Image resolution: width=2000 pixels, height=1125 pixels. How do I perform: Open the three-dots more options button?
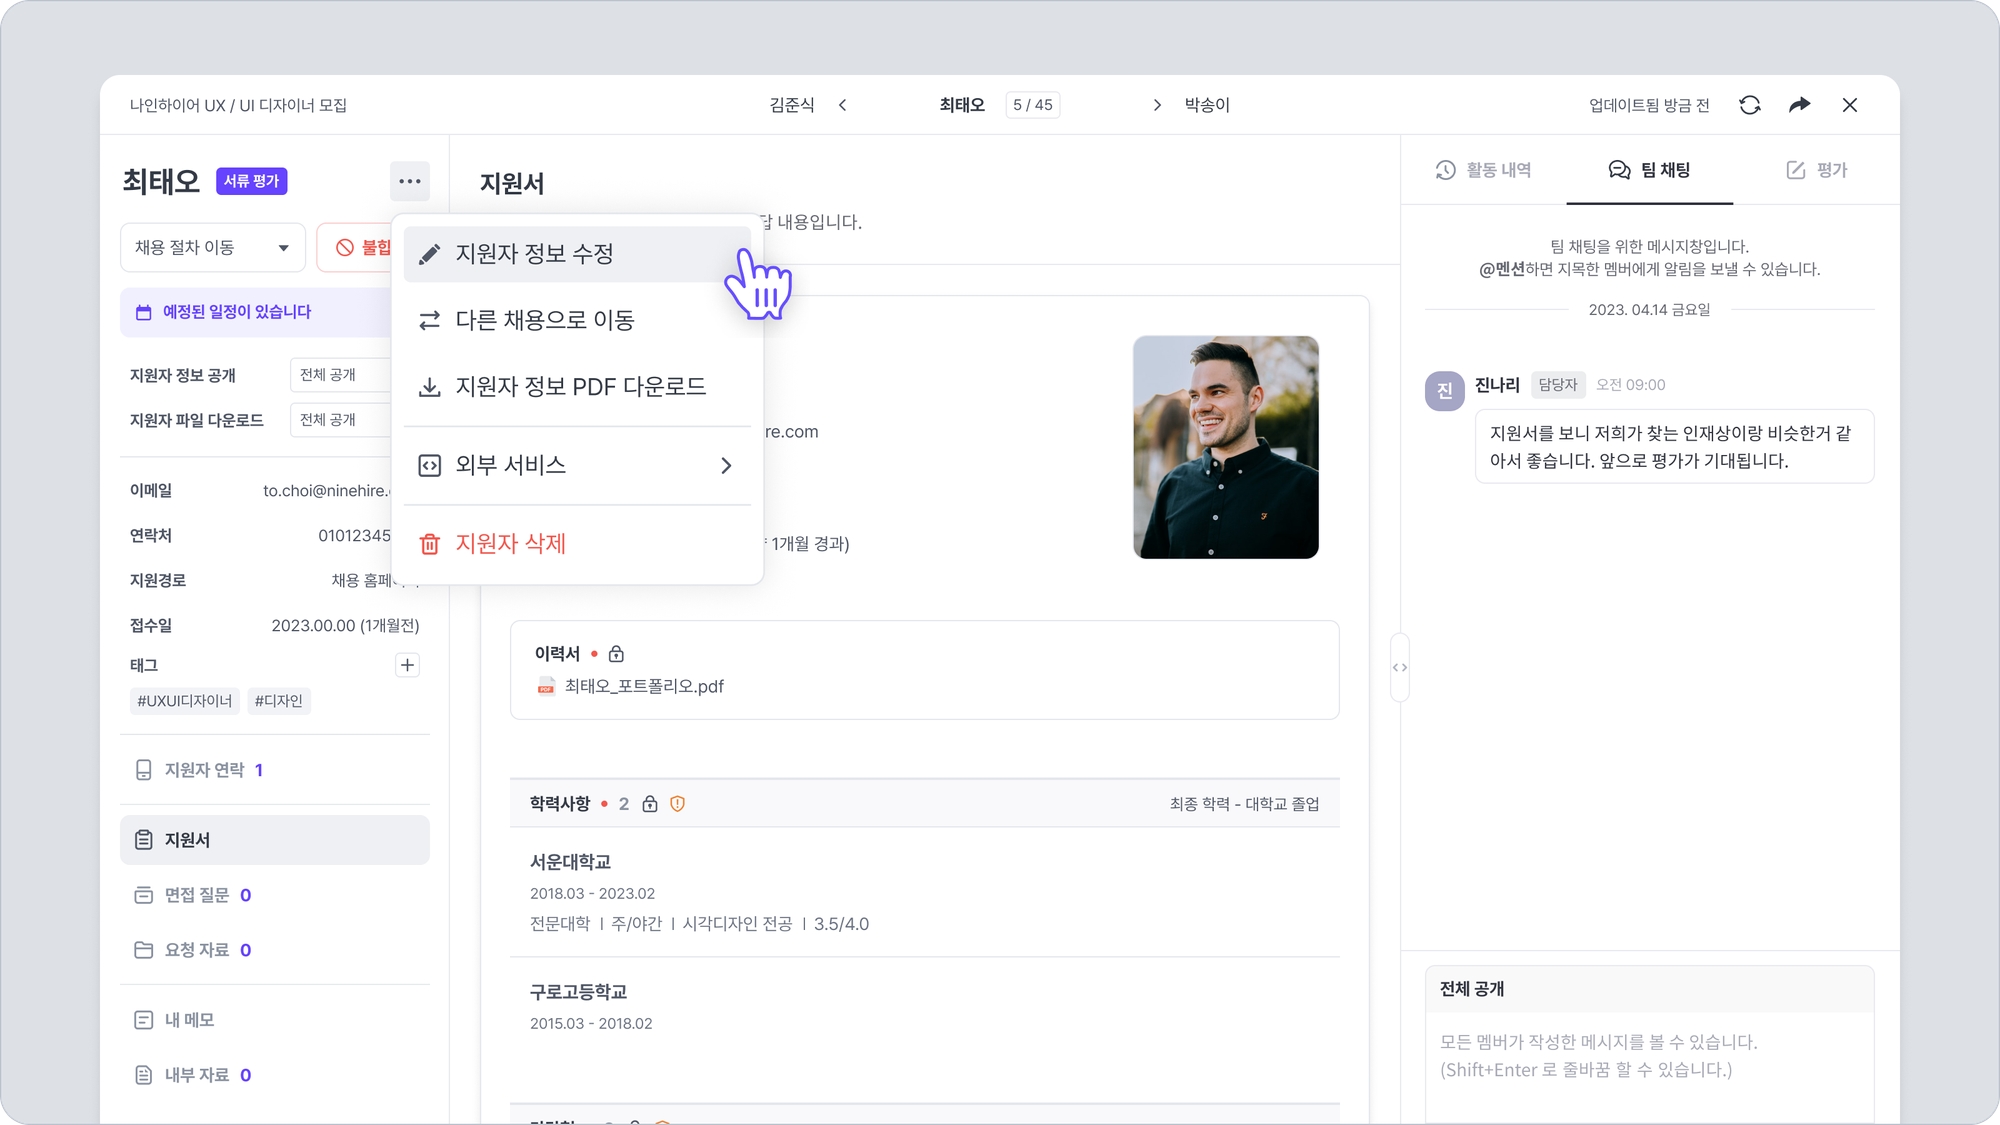click(x=410, y=181)
